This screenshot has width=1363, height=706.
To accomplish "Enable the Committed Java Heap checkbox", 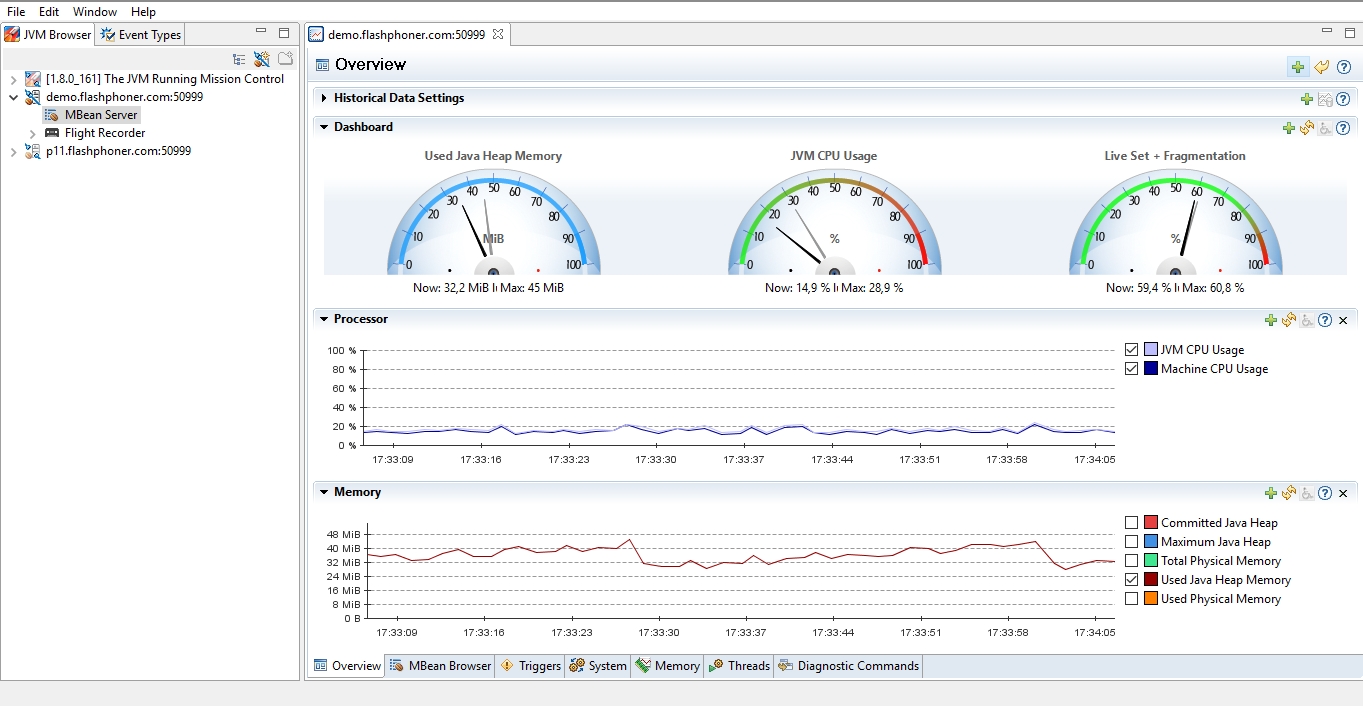I will coord(1131,523).
